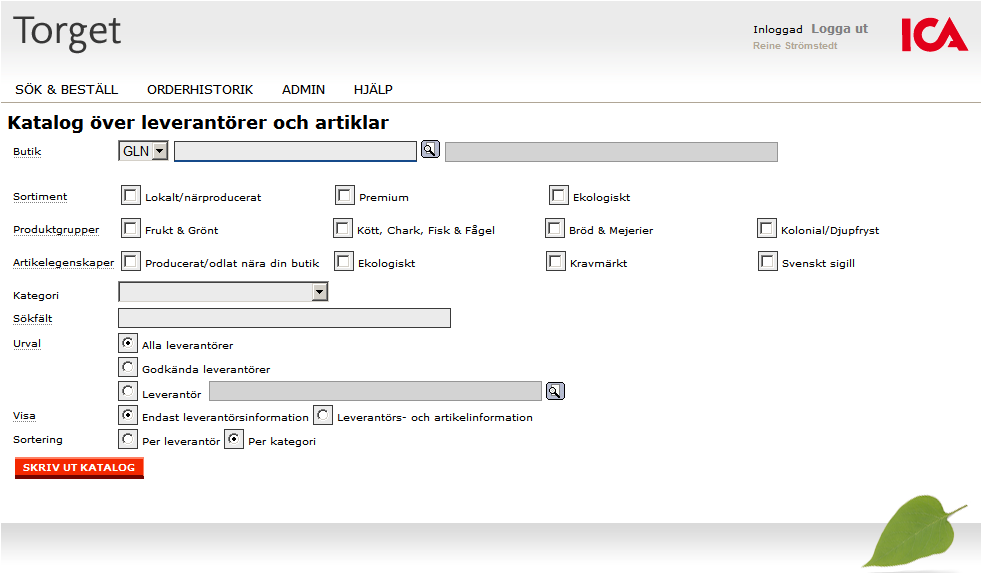Go to ORDERHISTORIK menu
The width and height of the screenshot is (981, 573).
[200, 89]
